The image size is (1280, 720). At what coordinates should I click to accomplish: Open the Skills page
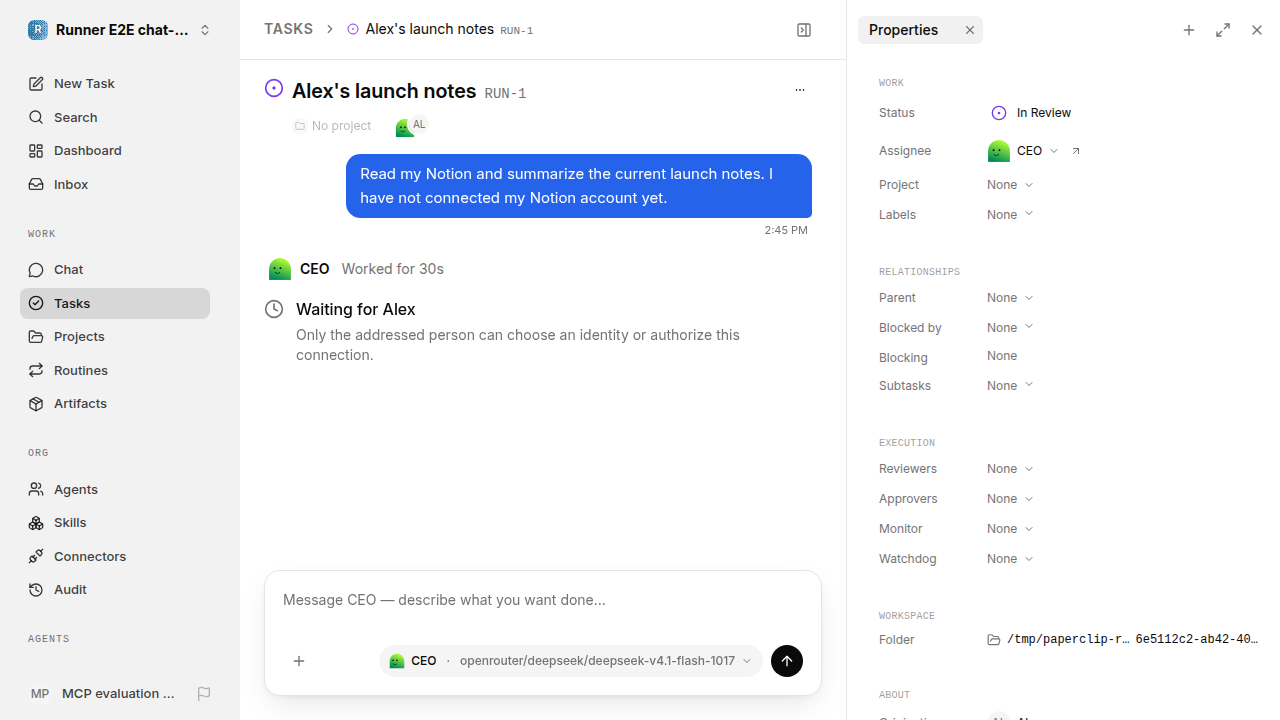(x=115, y=523)
